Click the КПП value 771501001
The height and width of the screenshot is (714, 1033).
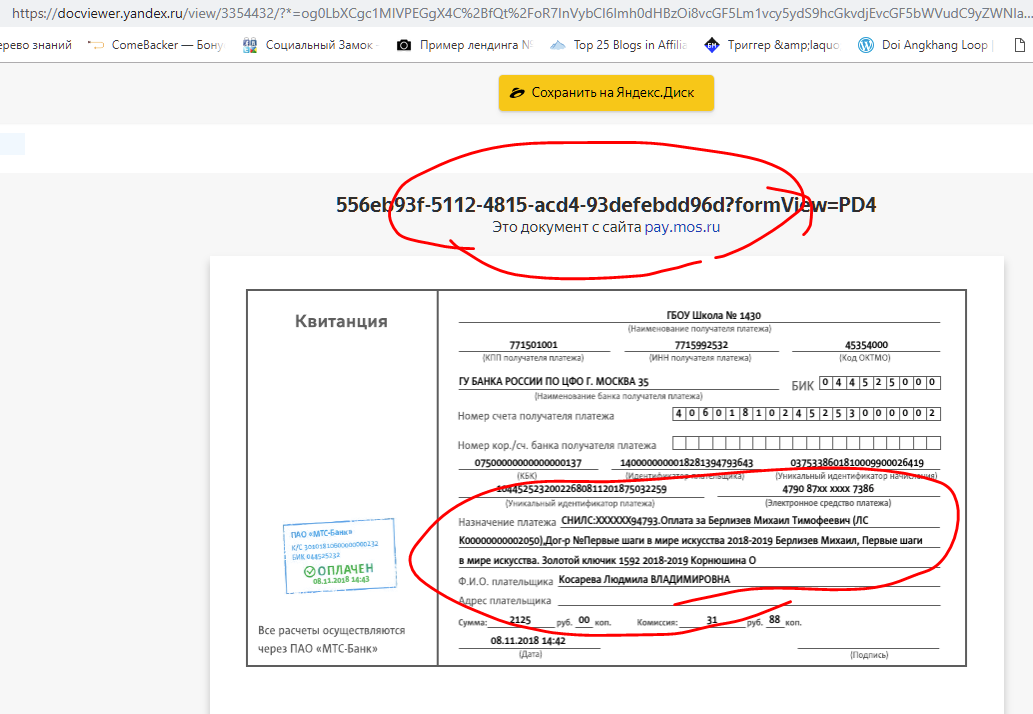point(534,344)
